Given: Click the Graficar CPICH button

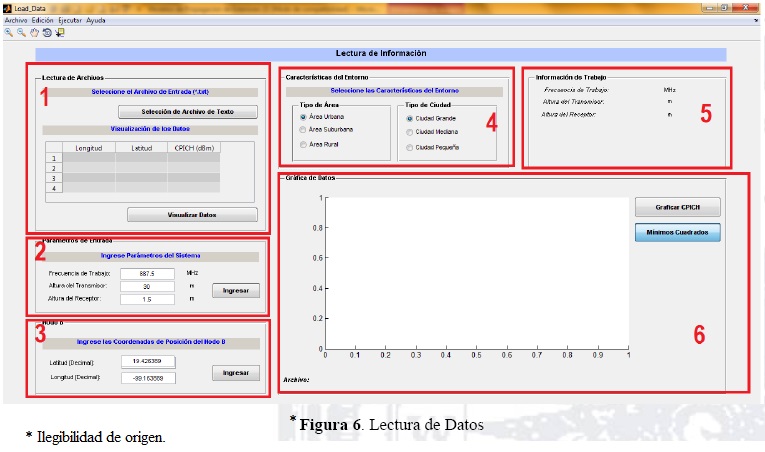Looking at the screenshot, I should click(677, 208).
